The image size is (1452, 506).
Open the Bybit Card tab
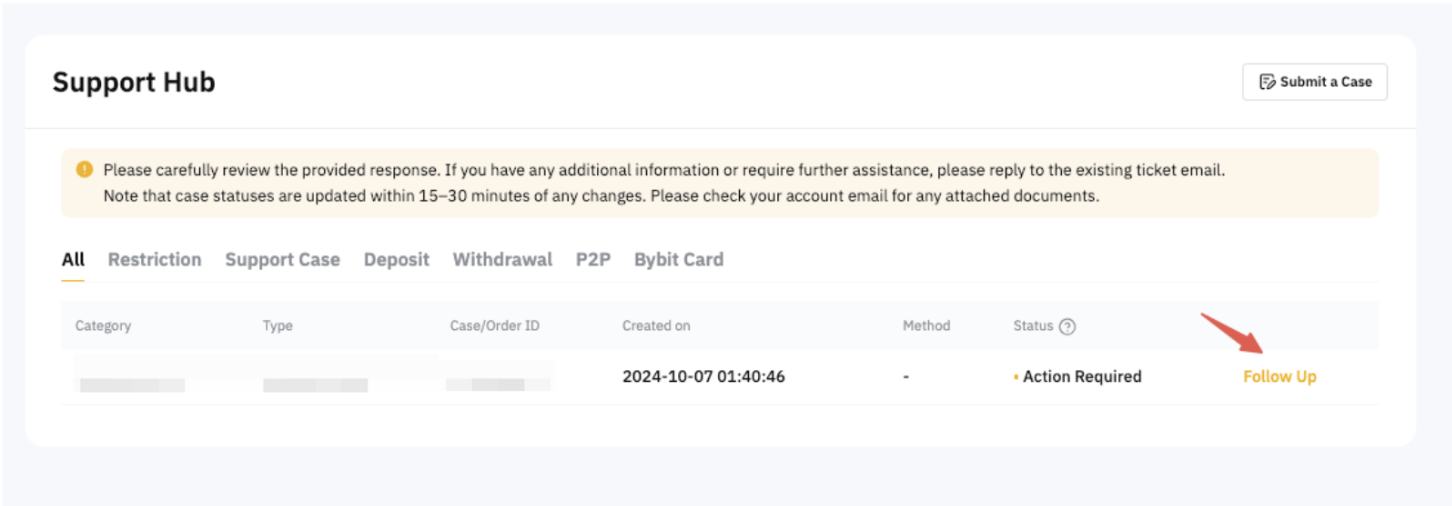point(678,260)
